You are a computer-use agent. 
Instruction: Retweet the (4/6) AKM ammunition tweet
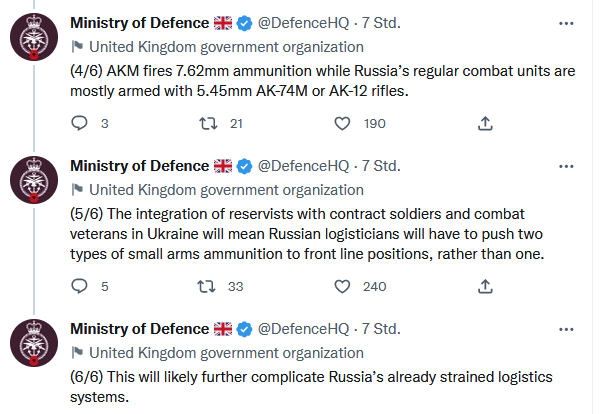[x=208, y=123]
